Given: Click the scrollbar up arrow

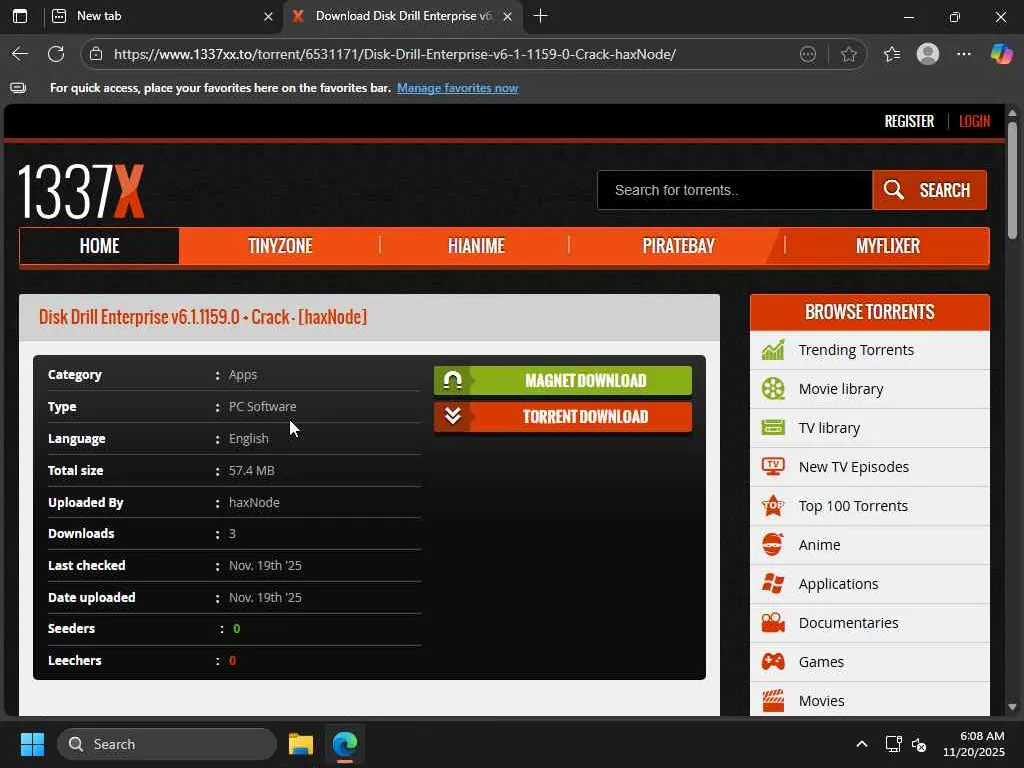Looking at the screenshot, I should 1012,113.
